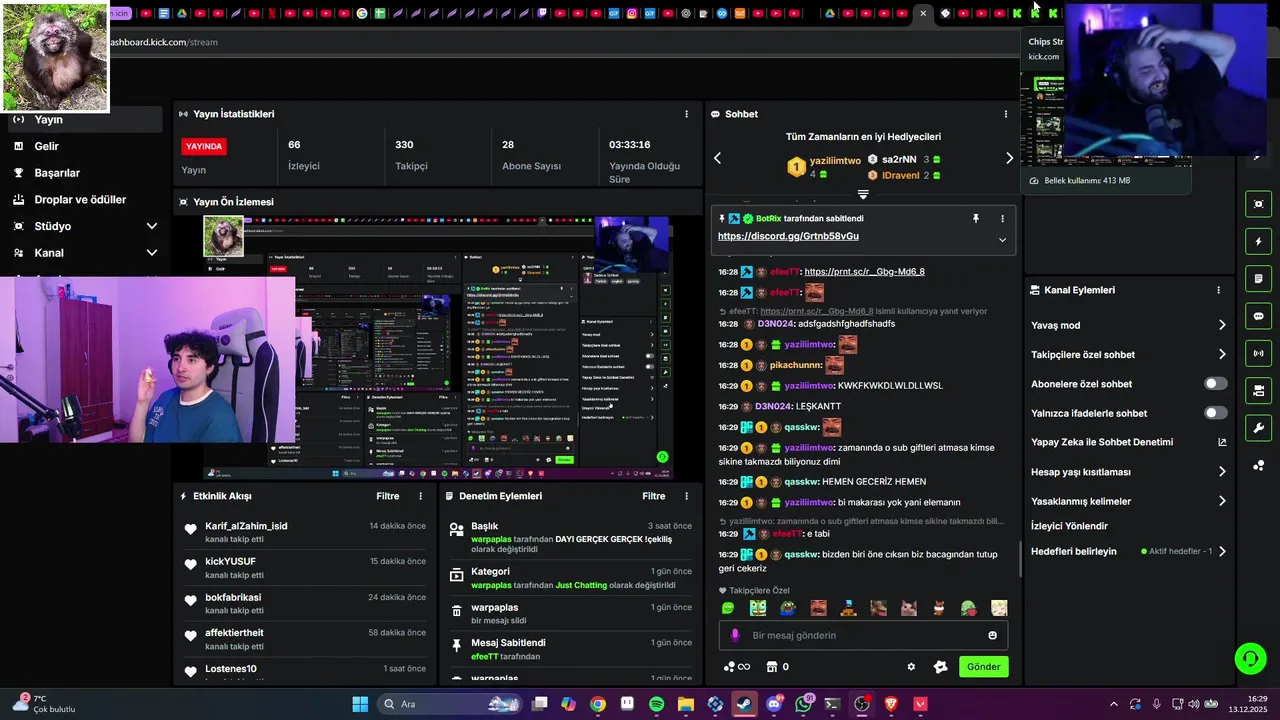Open the shop icon with count 0
The image size is (1280, 720).
point(777,667)
